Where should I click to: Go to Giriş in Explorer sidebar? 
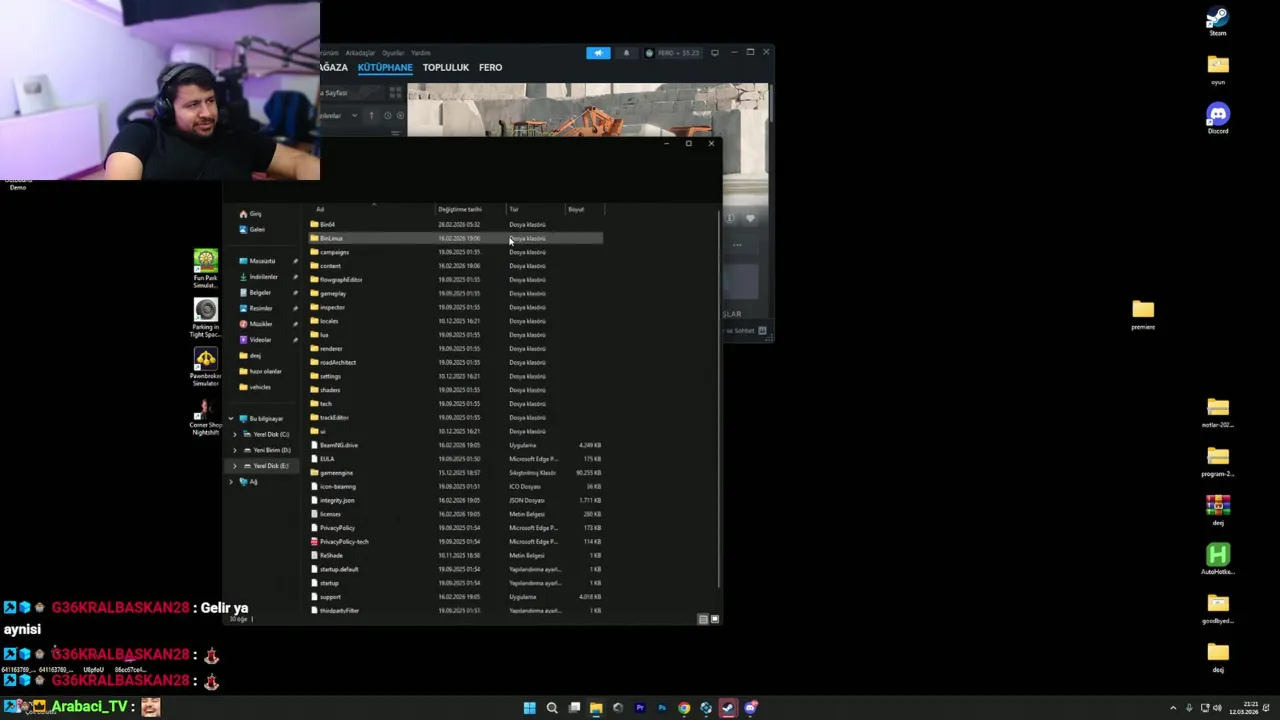[x=250, y=214]
